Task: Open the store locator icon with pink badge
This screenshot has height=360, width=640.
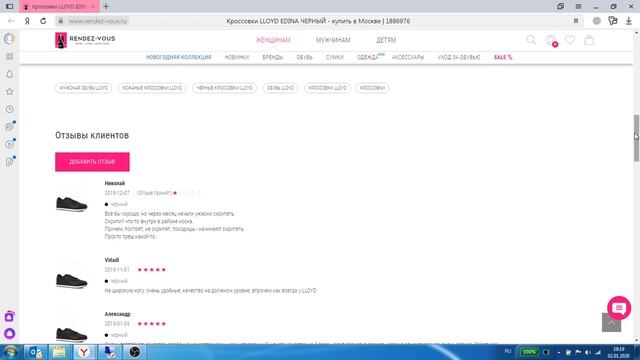Action: (x=551, y=40)
